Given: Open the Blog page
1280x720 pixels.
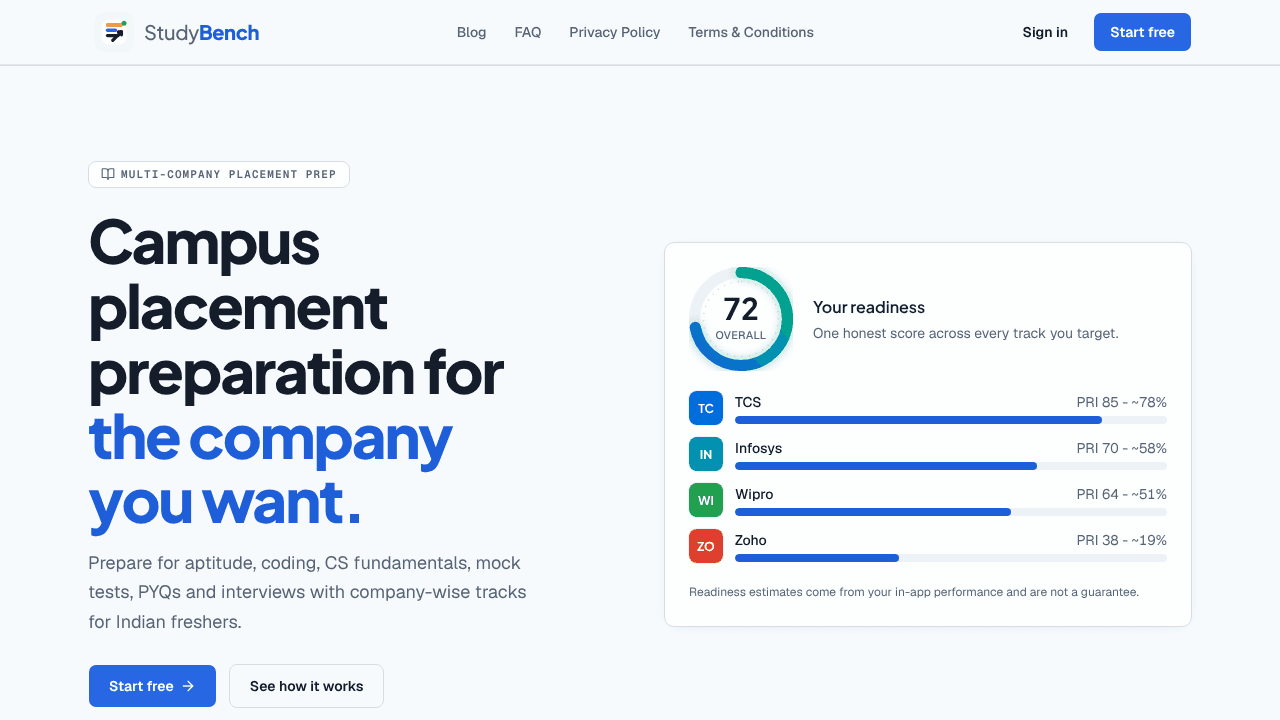Looking at the screenshot, I should tap(472, 32).
